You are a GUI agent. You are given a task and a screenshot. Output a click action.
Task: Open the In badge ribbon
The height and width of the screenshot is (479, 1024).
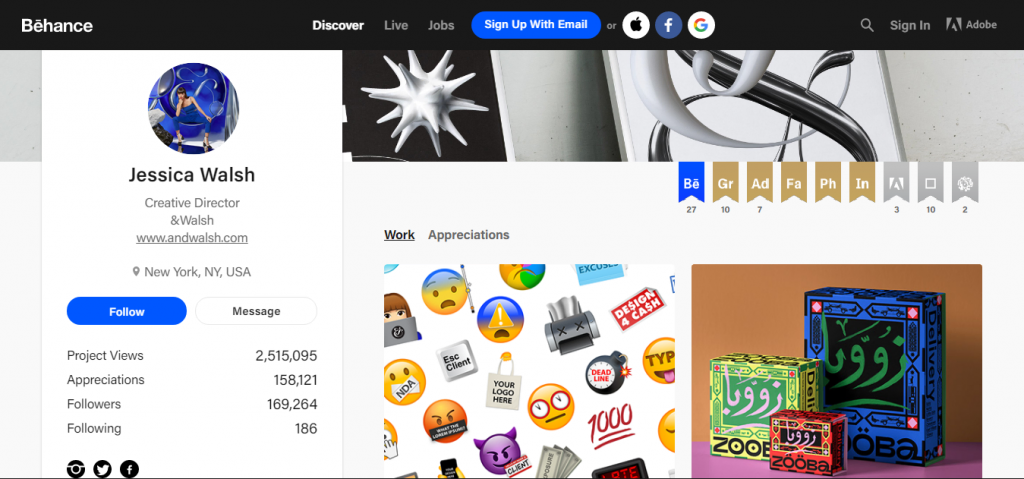point(862,182)
